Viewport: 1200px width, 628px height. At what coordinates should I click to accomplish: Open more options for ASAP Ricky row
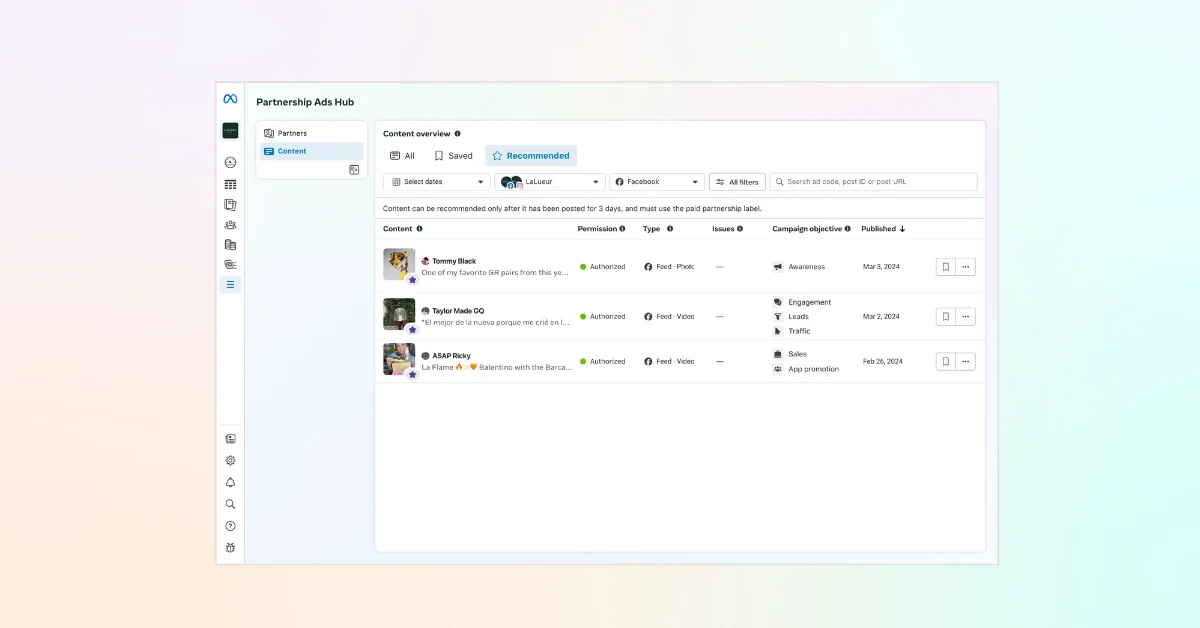pos(965,362)
